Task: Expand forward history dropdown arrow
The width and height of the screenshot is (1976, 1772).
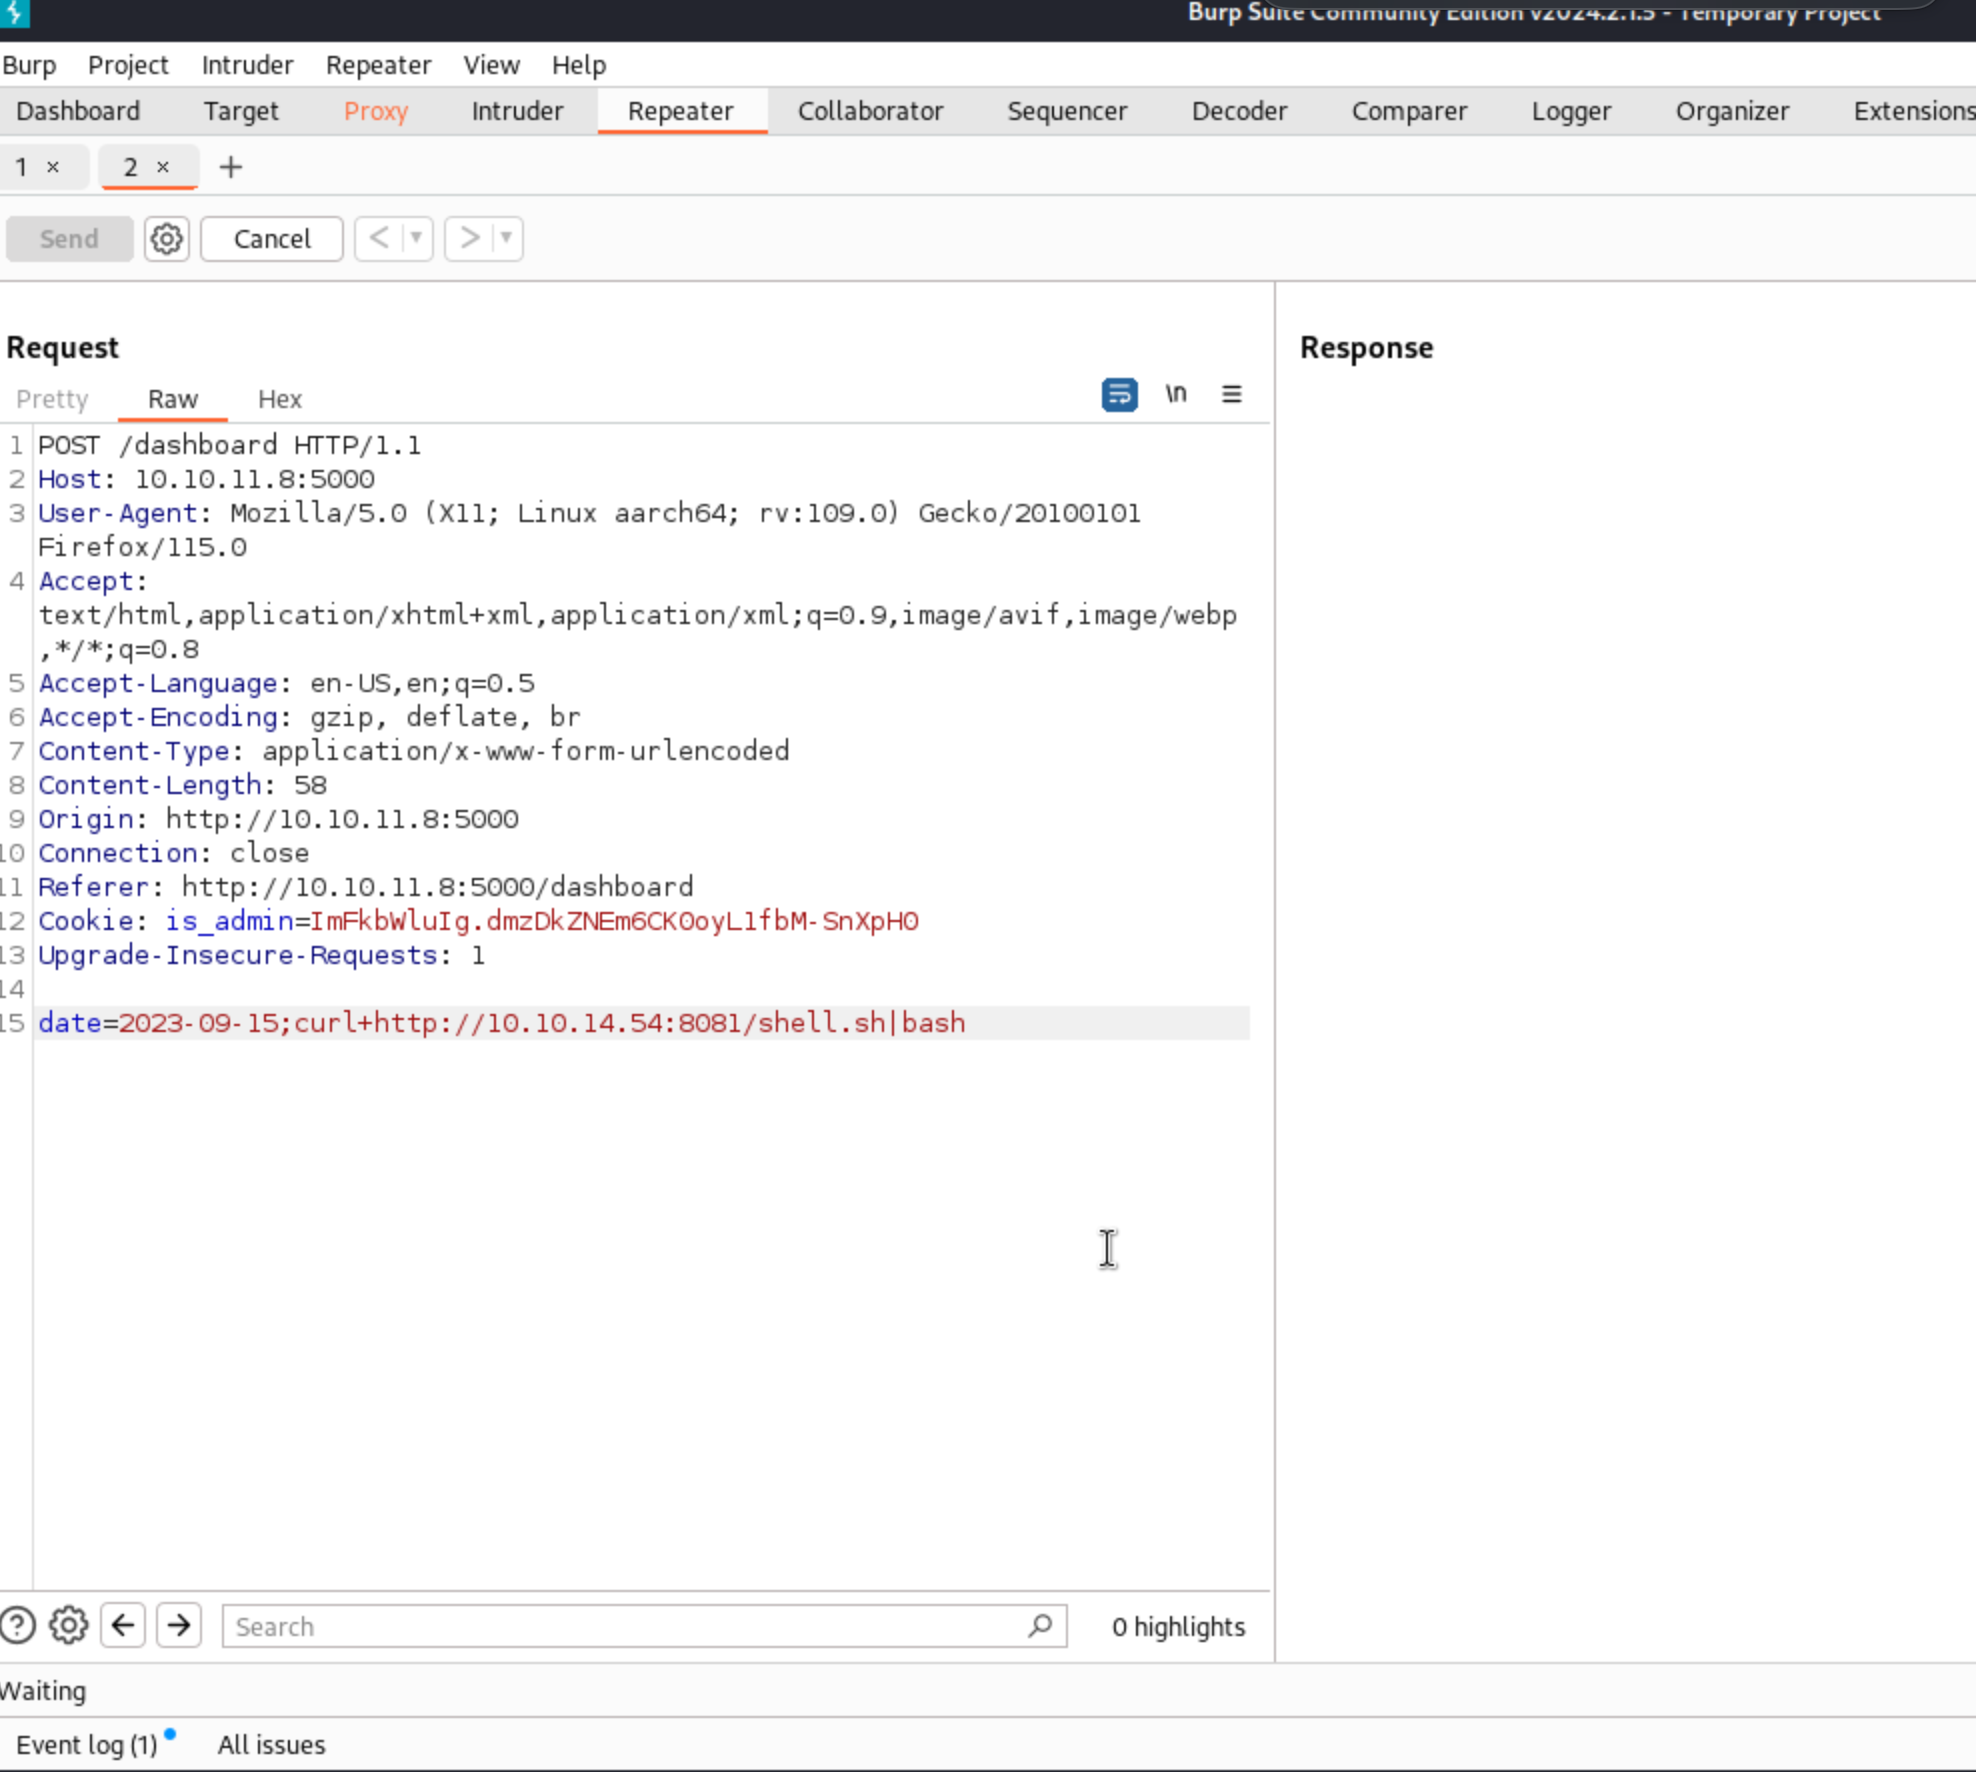Action: (x=506, y=238)
